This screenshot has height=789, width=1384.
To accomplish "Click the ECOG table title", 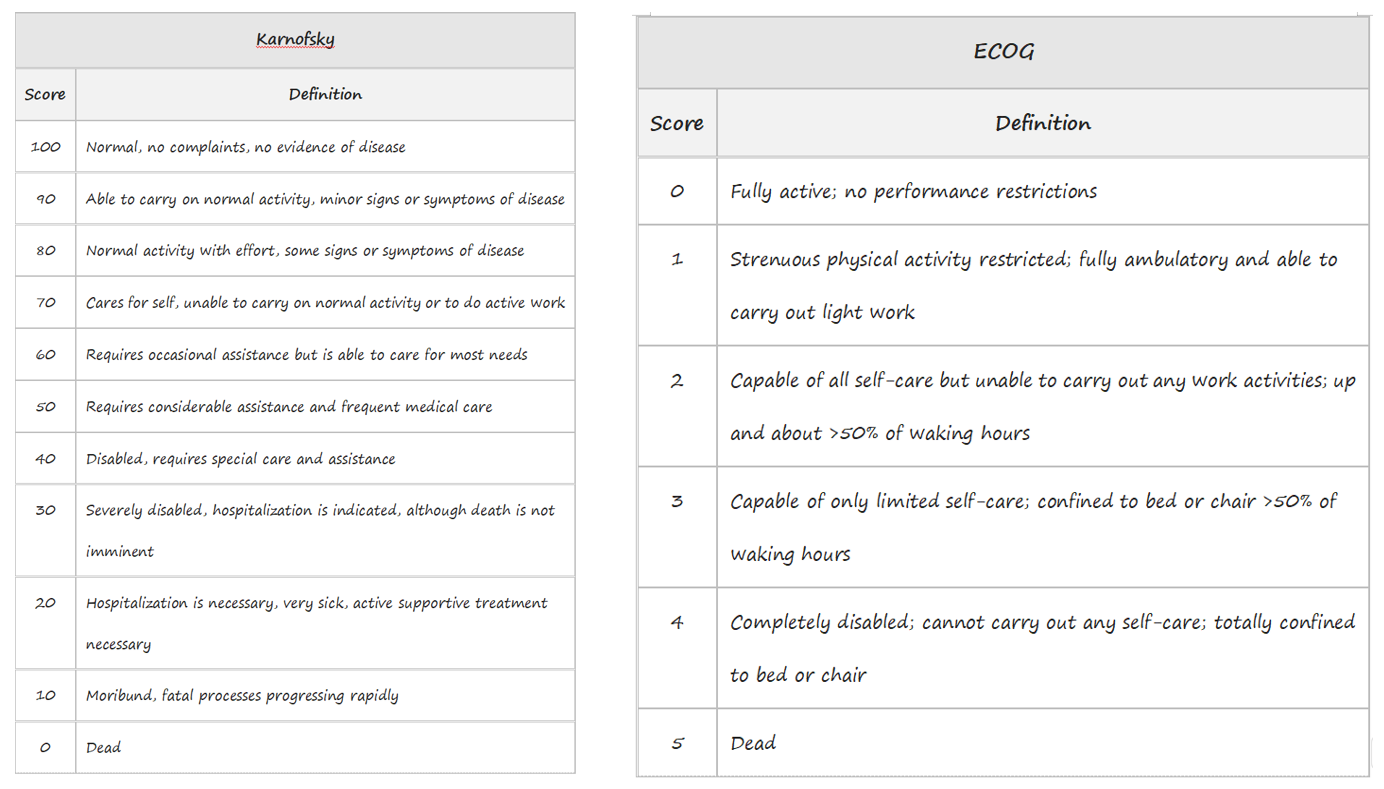I will pyautogui.click(x=1003, y=52).
